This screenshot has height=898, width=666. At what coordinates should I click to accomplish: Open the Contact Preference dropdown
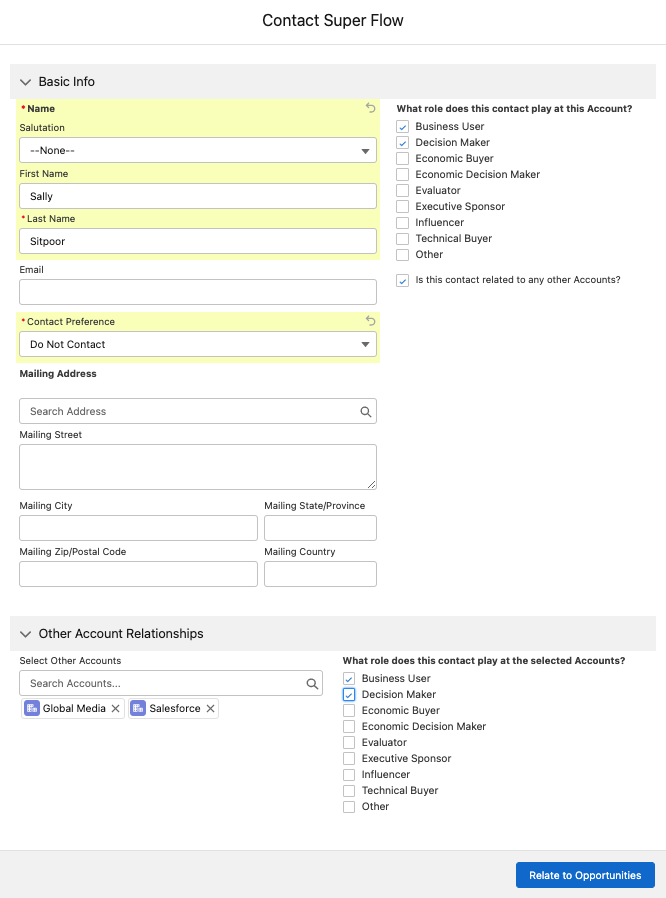click(x=196, y=342)
